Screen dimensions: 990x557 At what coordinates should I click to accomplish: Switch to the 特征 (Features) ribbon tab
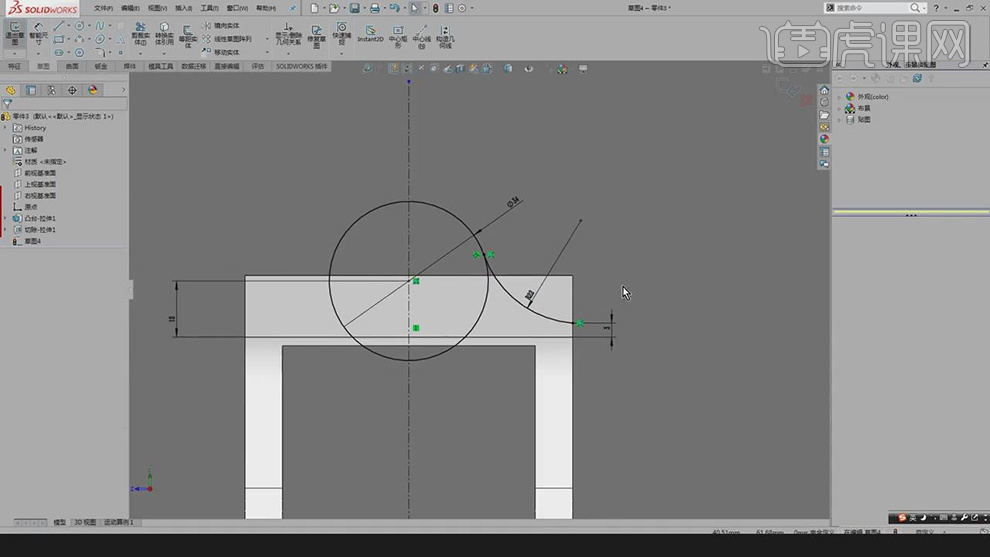click(14, 66)
